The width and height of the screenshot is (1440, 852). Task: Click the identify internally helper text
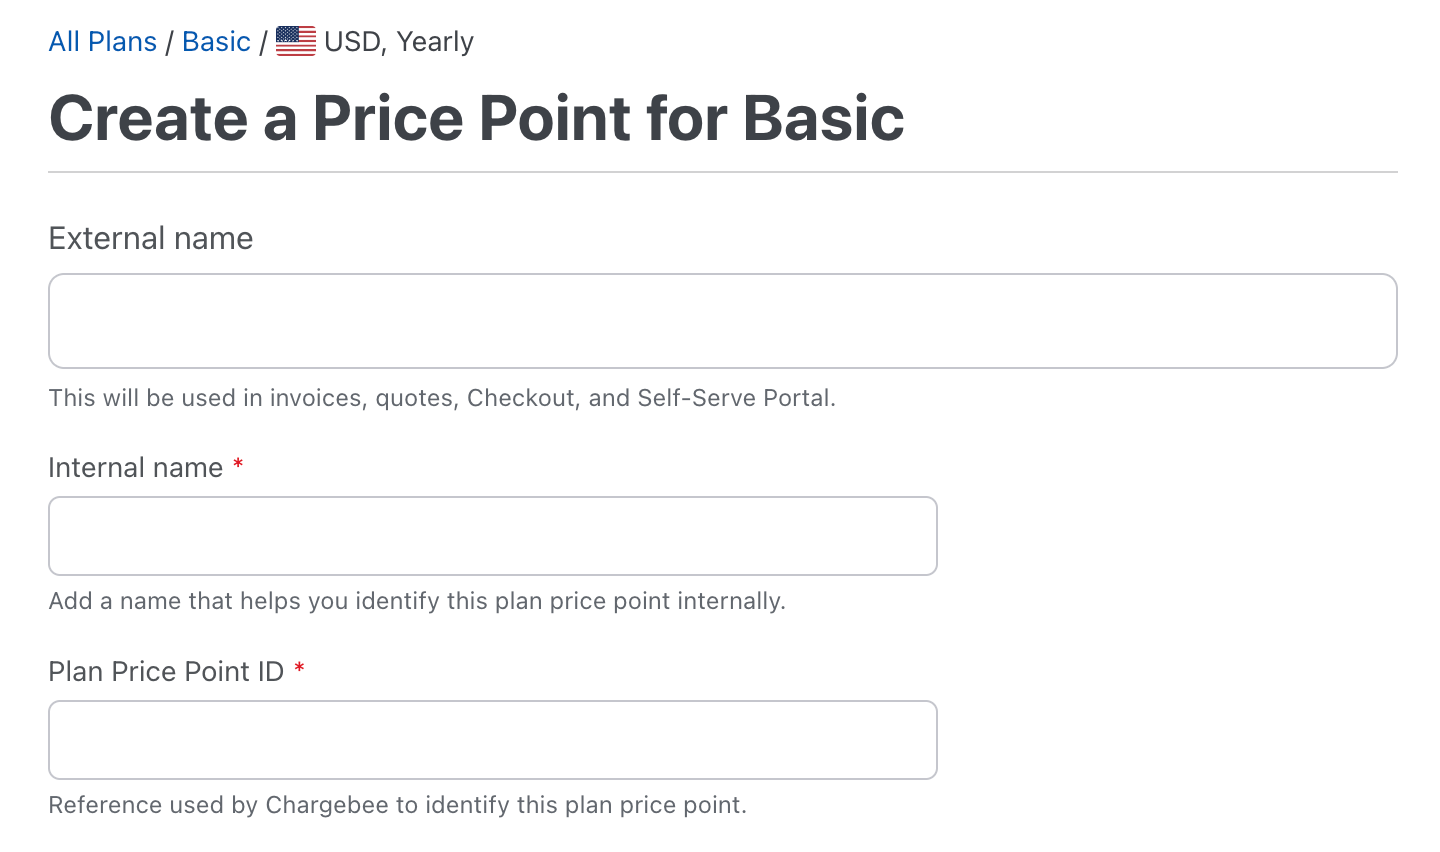[x=417, y=601]
